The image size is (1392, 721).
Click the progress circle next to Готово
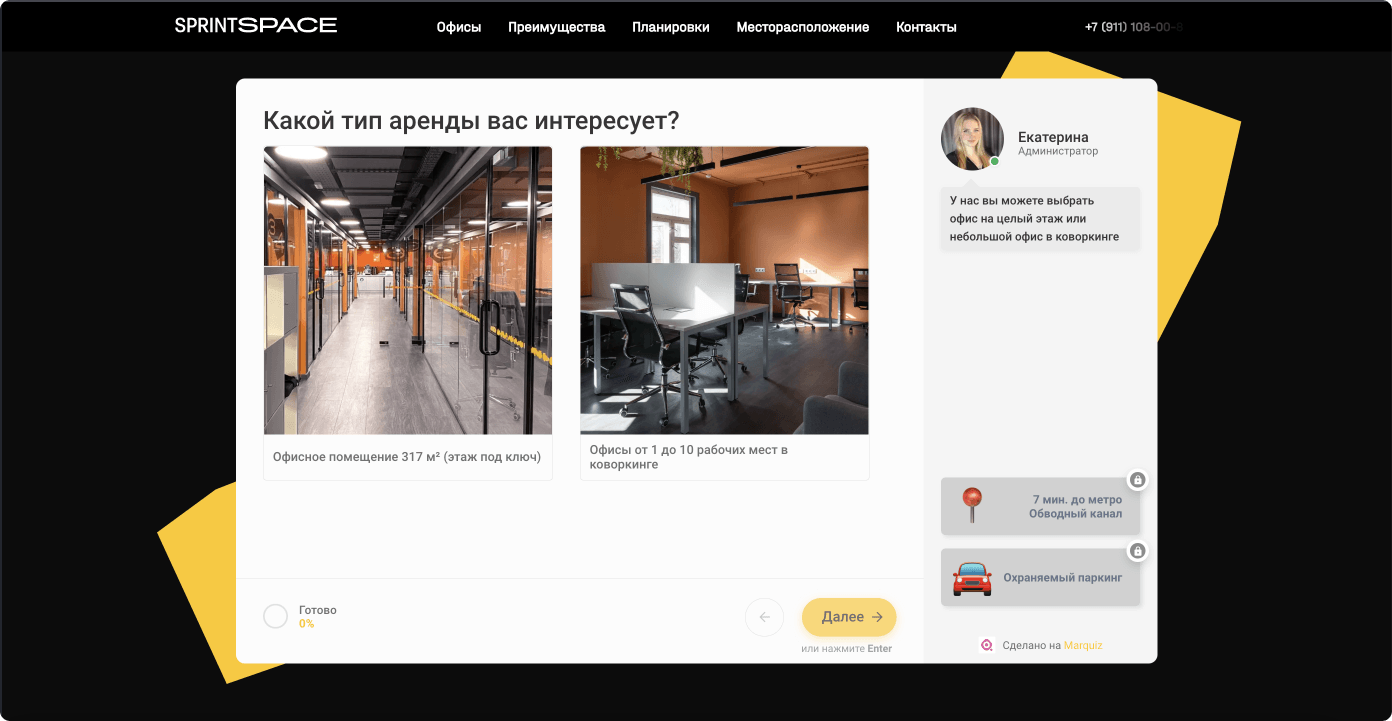tap(275, 616)
